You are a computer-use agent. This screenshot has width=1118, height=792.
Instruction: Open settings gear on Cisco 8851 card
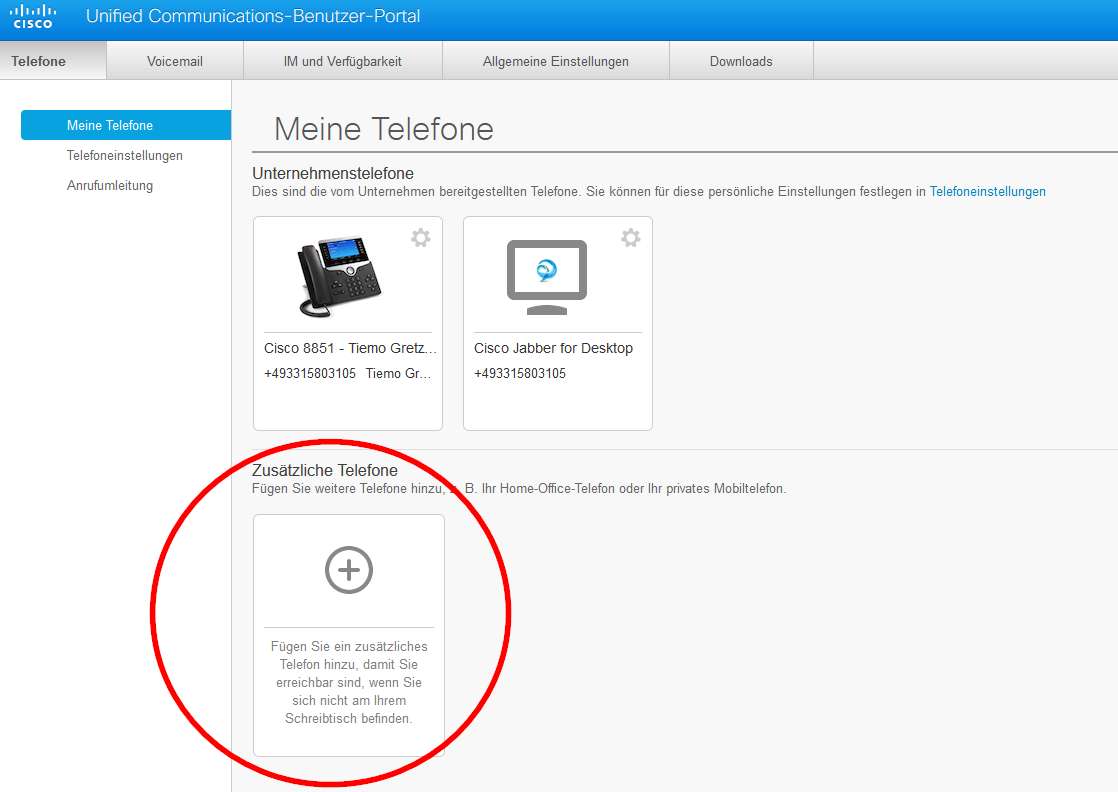click(x=421, y=237)
